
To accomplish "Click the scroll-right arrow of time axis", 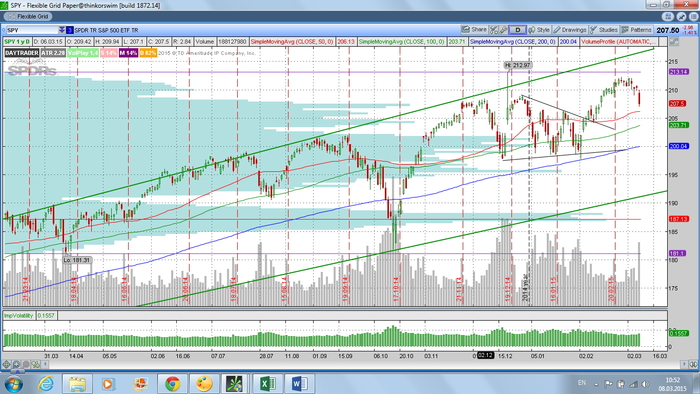I will pos(683,365).
